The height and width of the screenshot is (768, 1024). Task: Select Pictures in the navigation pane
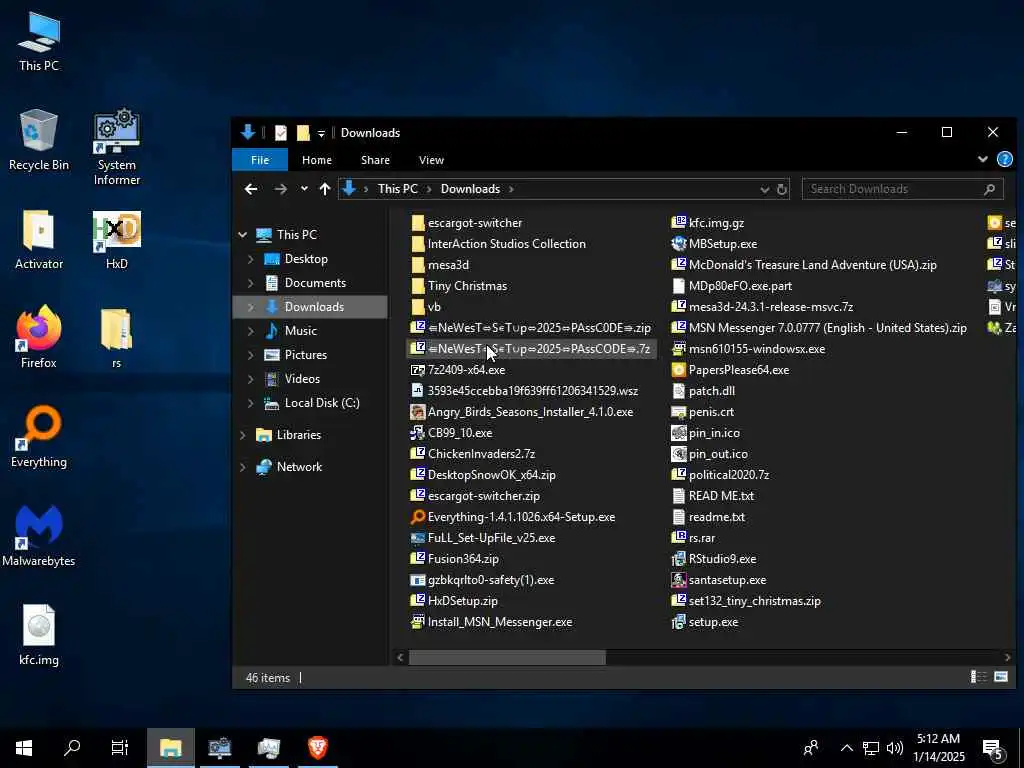tap(306, 355)
